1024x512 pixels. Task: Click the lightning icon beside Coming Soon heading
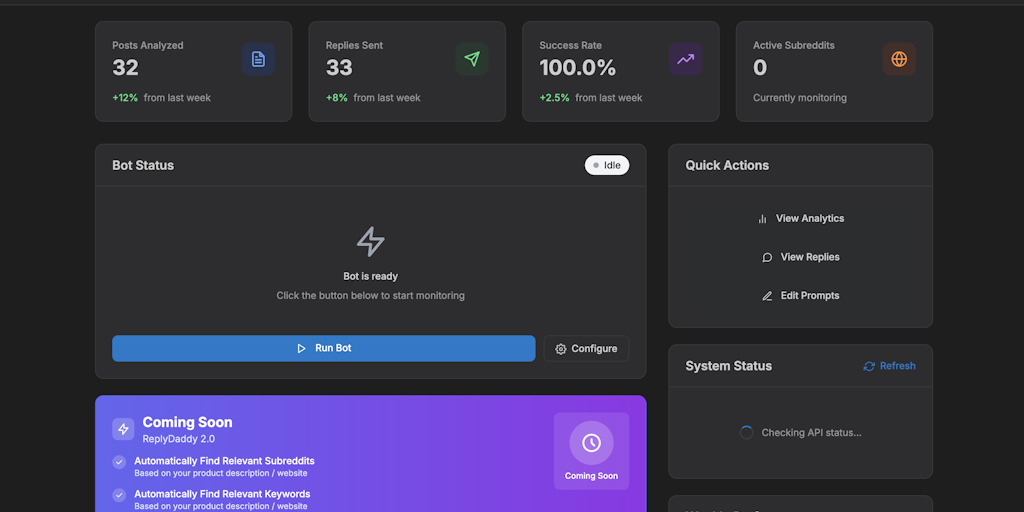[x=123, y=429]
